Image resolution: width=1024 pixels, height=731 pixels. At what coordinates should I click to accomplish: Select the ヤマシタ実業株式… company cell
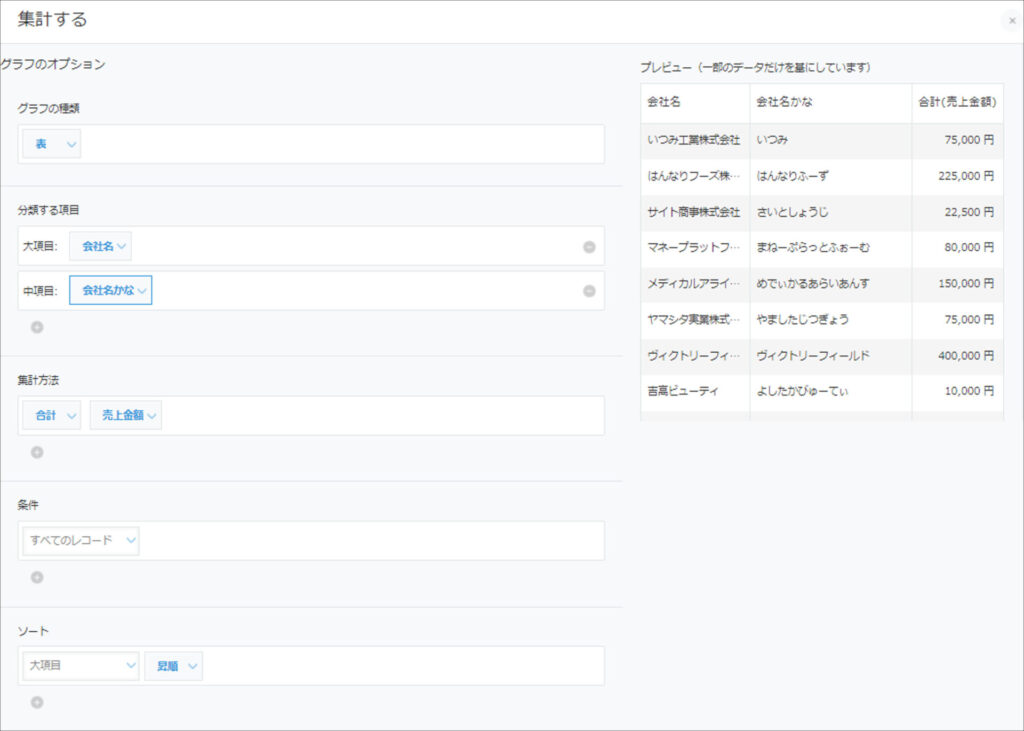pyautogui.click(x=696, y=319)
